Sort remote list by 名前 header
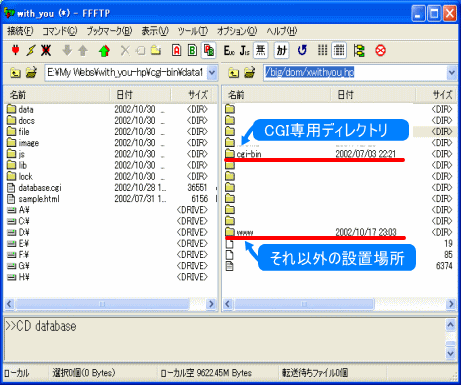The height and width of the screenshot is (385, 461). (x=276, y=95)
